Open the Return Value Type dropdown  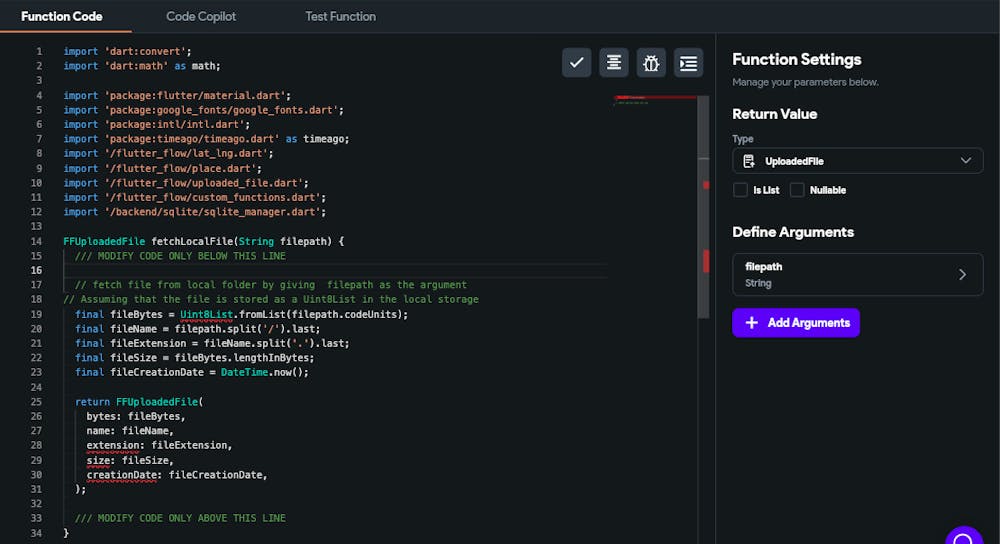pos(857,161)
